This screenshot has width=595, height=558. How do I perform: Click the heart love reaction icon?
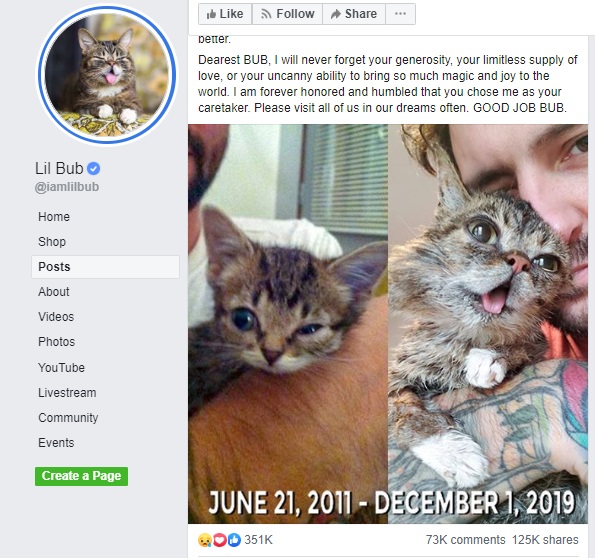pos(220,540)
